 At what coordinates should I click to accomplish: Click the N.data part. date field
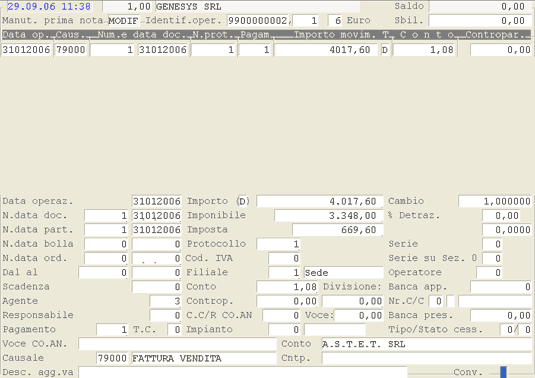pos(157,230)
